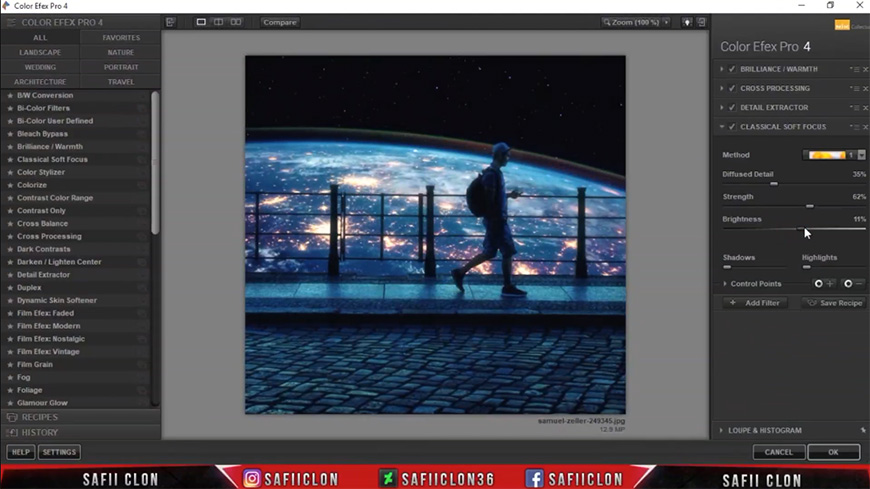Open options menu for Brilliance / Warmth filter
Image resolution: width=870 pixels, height=489 pixels.
pos(855,69)
